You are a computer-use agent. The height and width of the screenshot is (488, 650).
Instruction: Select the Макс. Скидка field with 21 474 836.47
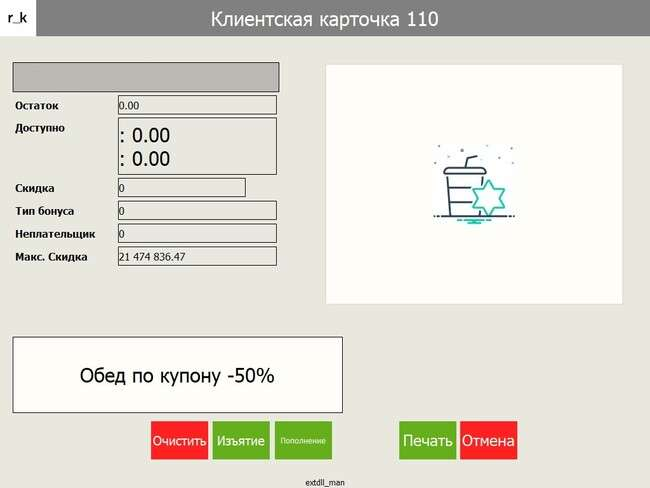[196, 257]
